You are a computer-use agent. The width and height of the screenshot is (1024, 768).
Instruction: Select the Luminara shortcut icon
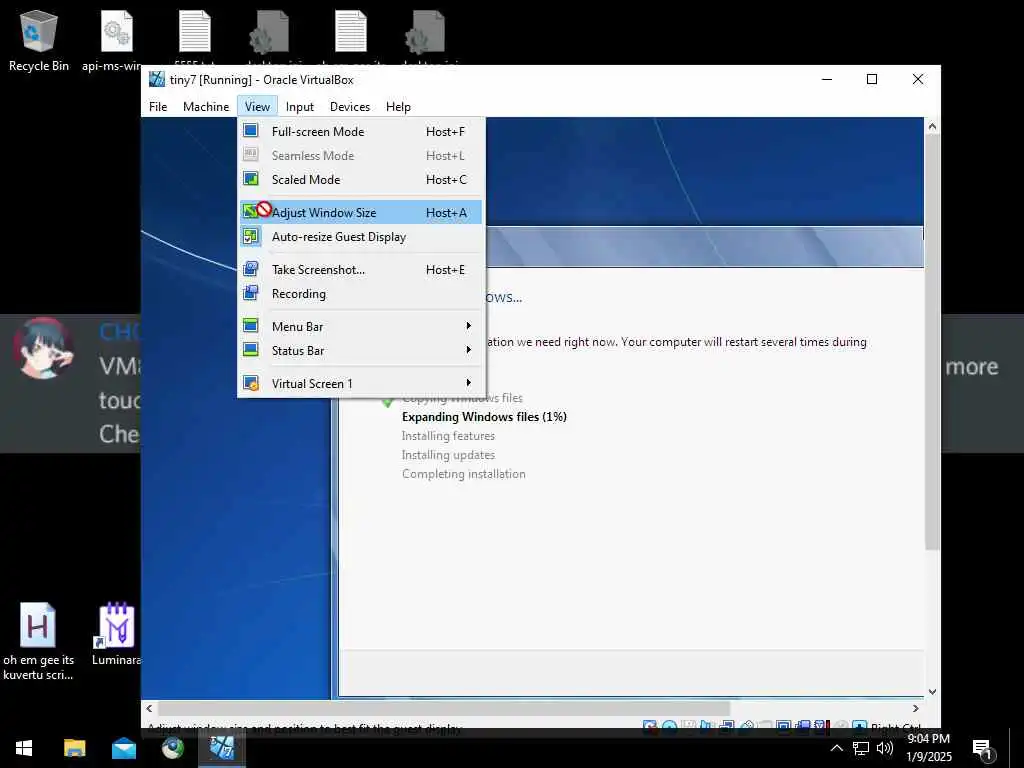[x=116, y=633]
